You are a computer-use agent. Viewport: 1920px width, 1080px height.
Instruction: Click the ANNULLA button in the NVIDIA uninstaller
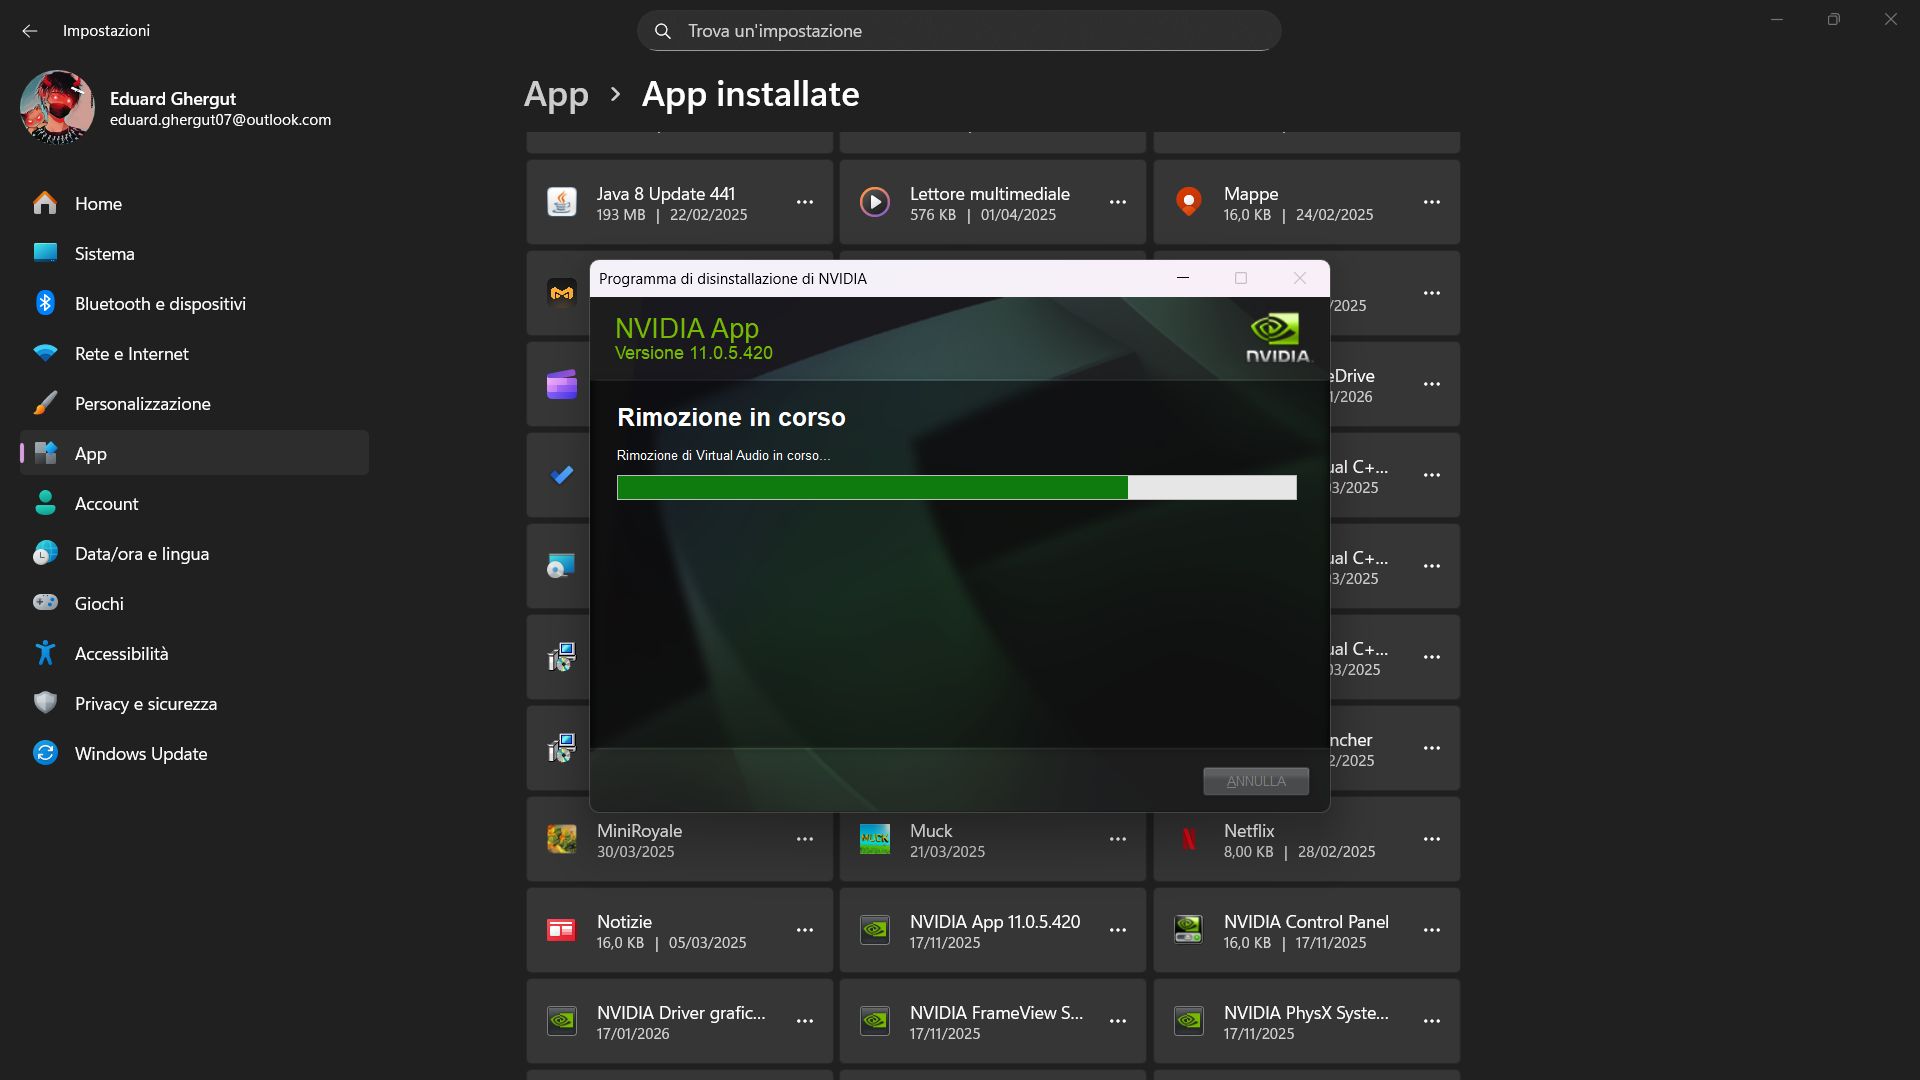(1256, 781)
